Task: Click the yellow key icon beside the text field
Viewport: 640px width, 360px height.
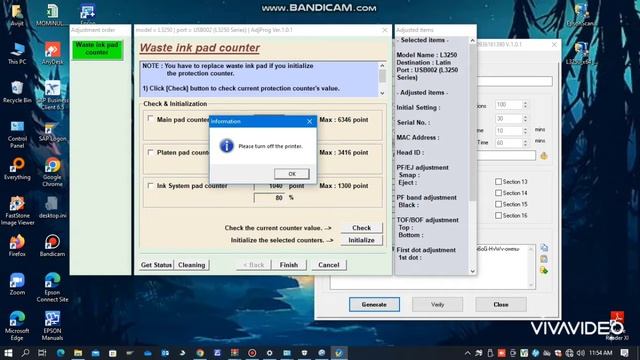Action: (x=544, y=156)
